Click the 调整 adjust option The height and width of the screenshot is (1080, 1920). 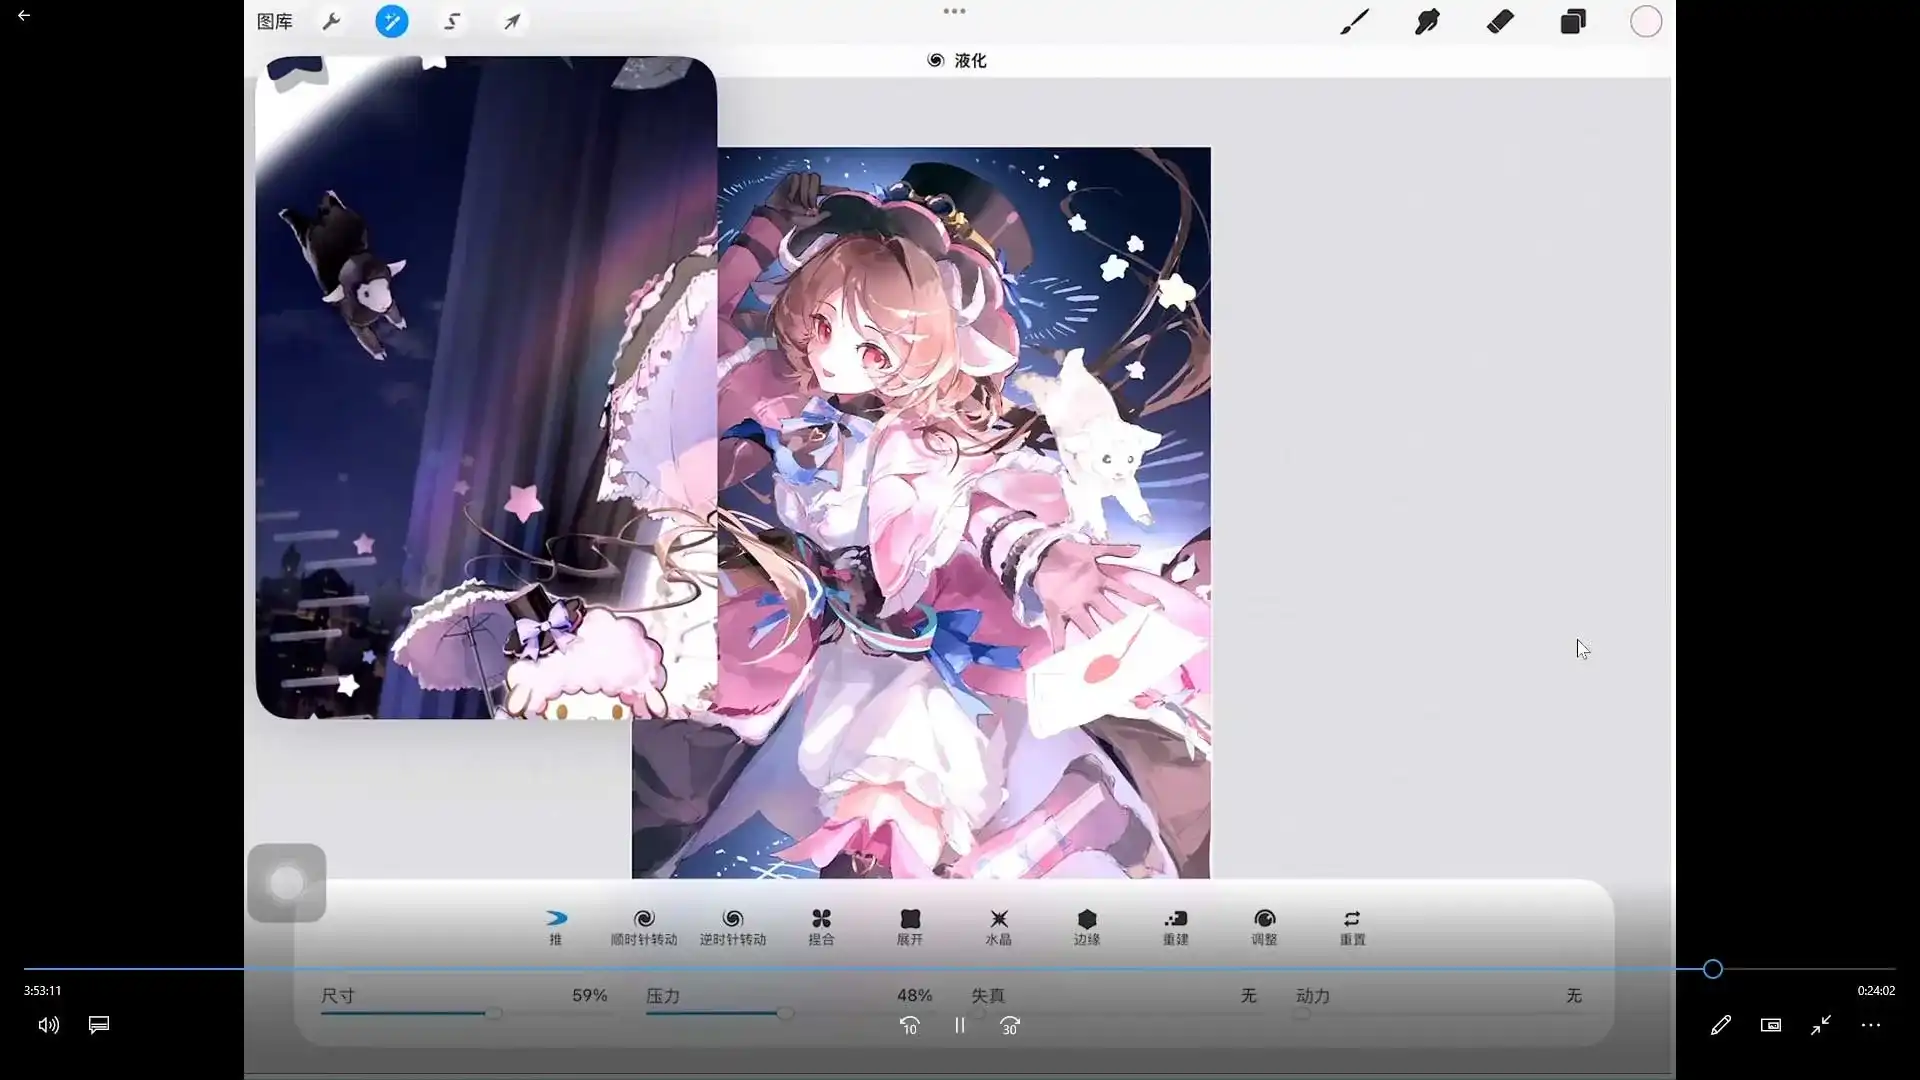1264,927
